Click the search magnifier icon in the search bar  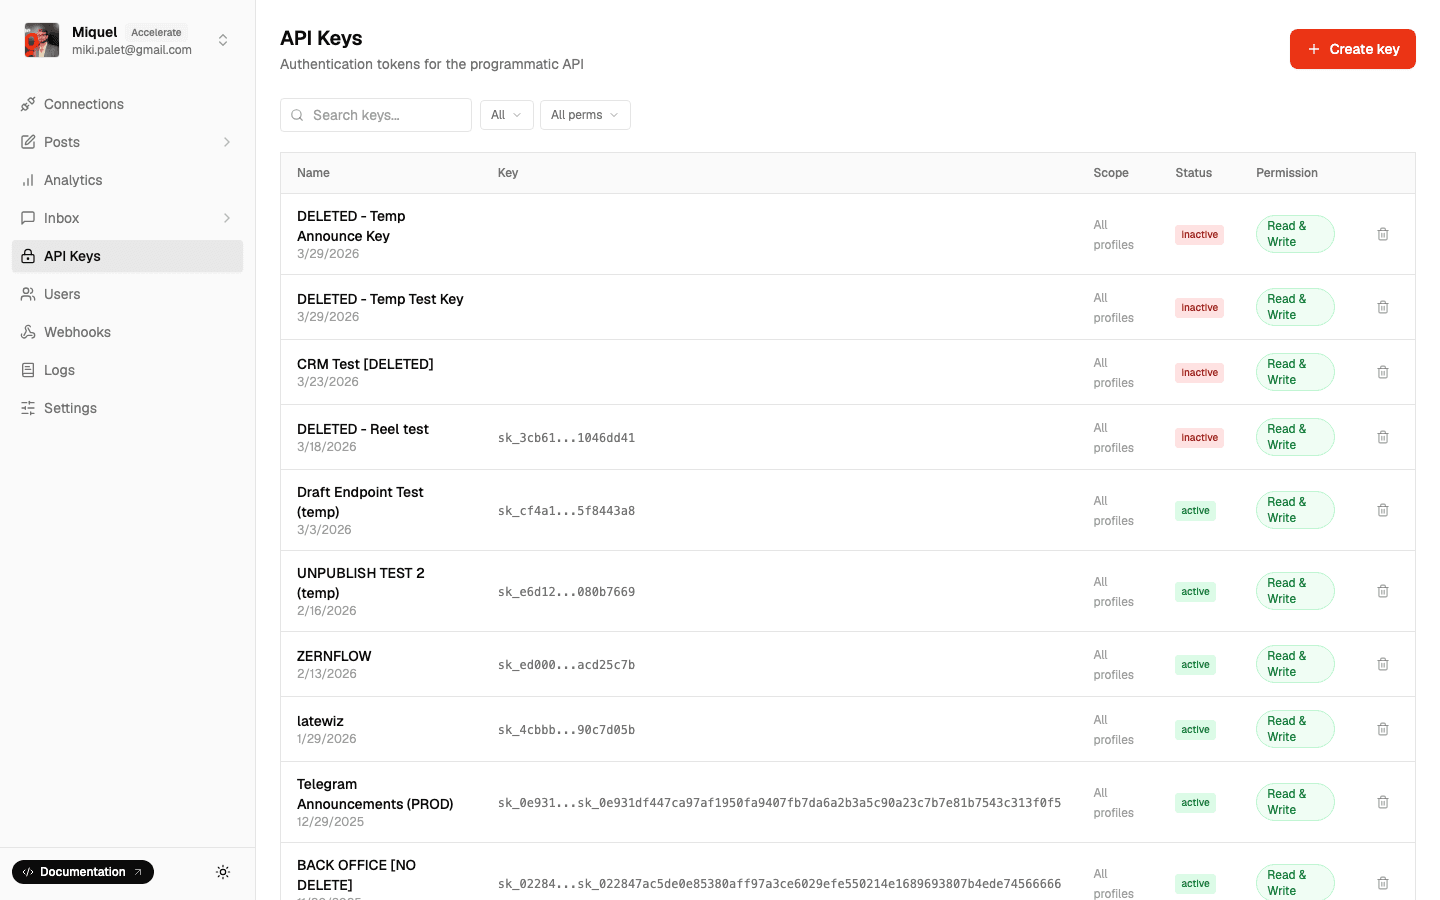tap(297, 115)
